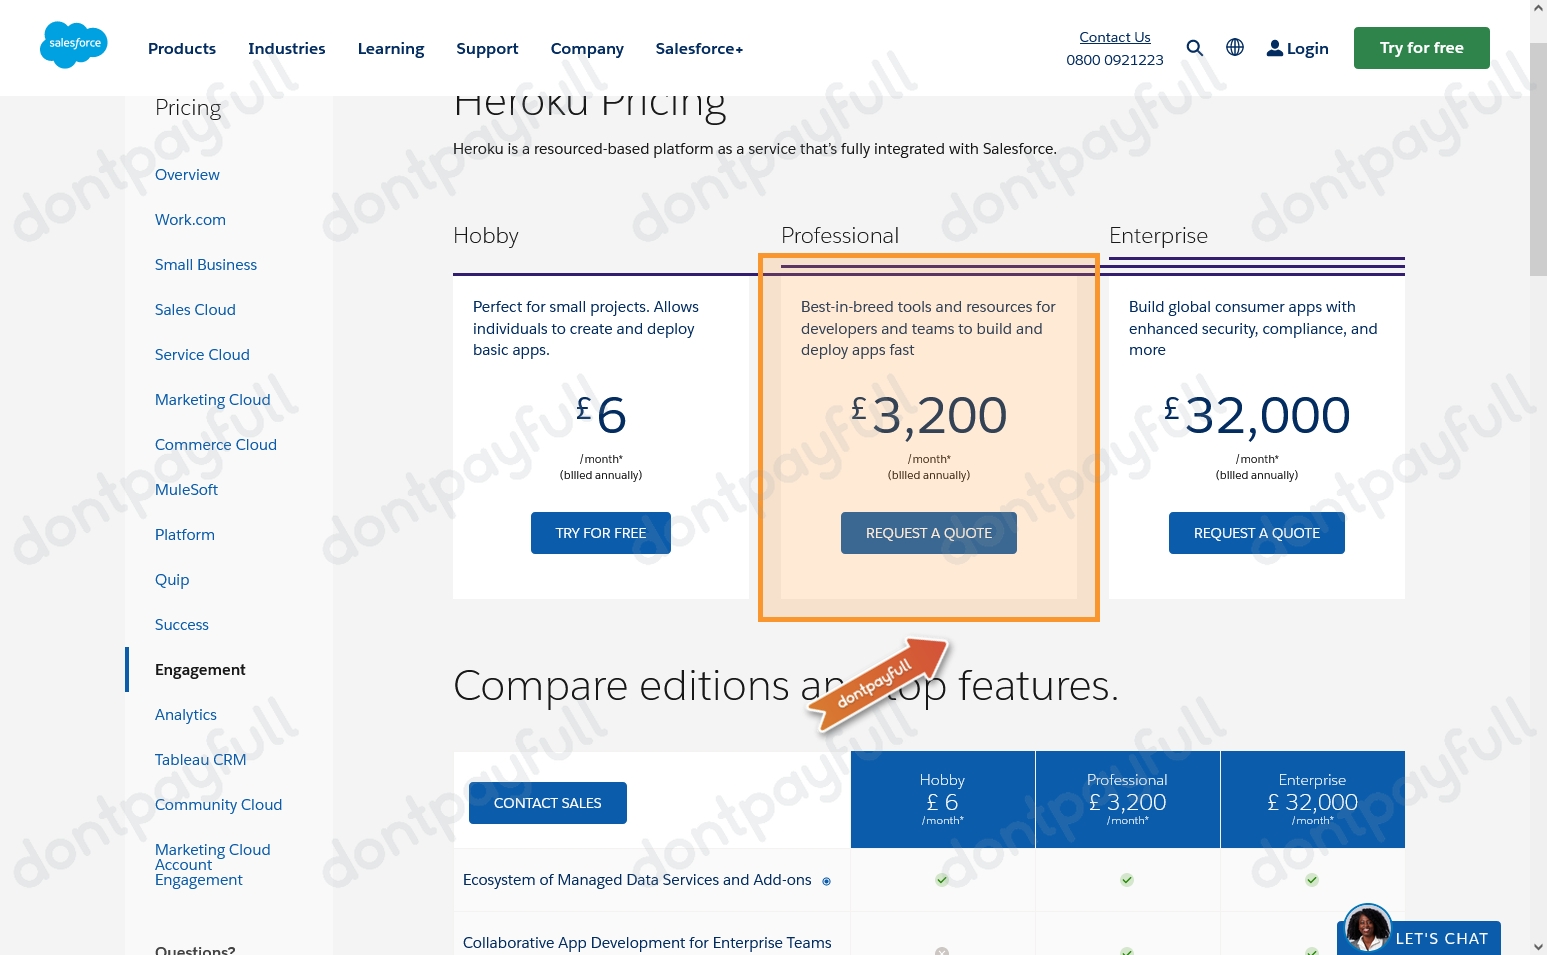1547x955 pixels.
Task: Click the Contact Sales button
Action: click(x=548, y=803)
